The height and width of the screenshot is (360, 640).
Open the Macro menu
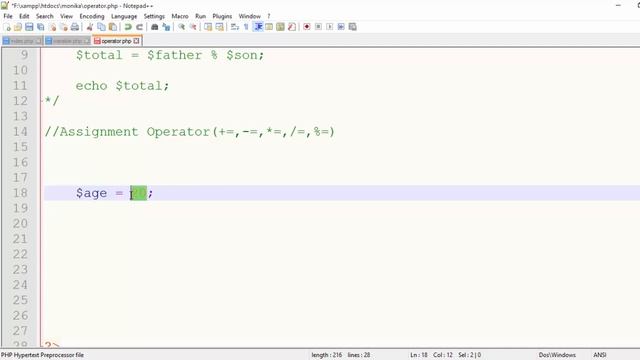click(x=180, y=16)
